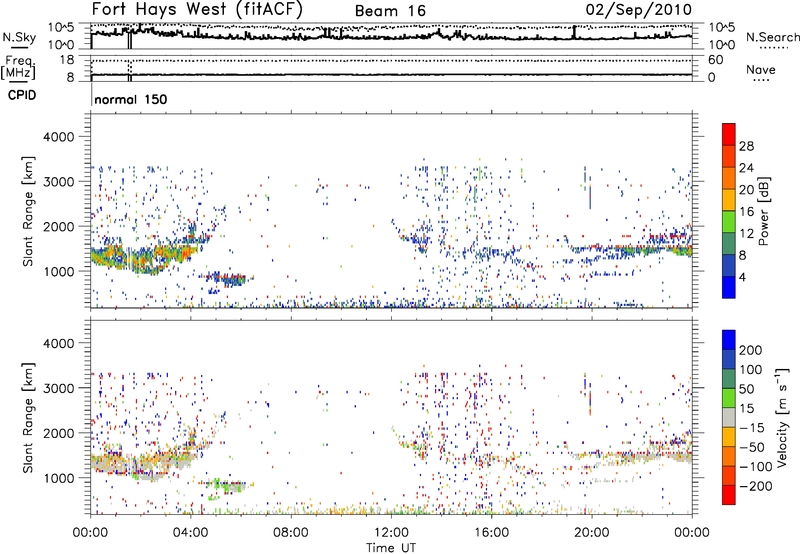Select the CPID row label
Screen dimensions: 800x554
[22, 95]
